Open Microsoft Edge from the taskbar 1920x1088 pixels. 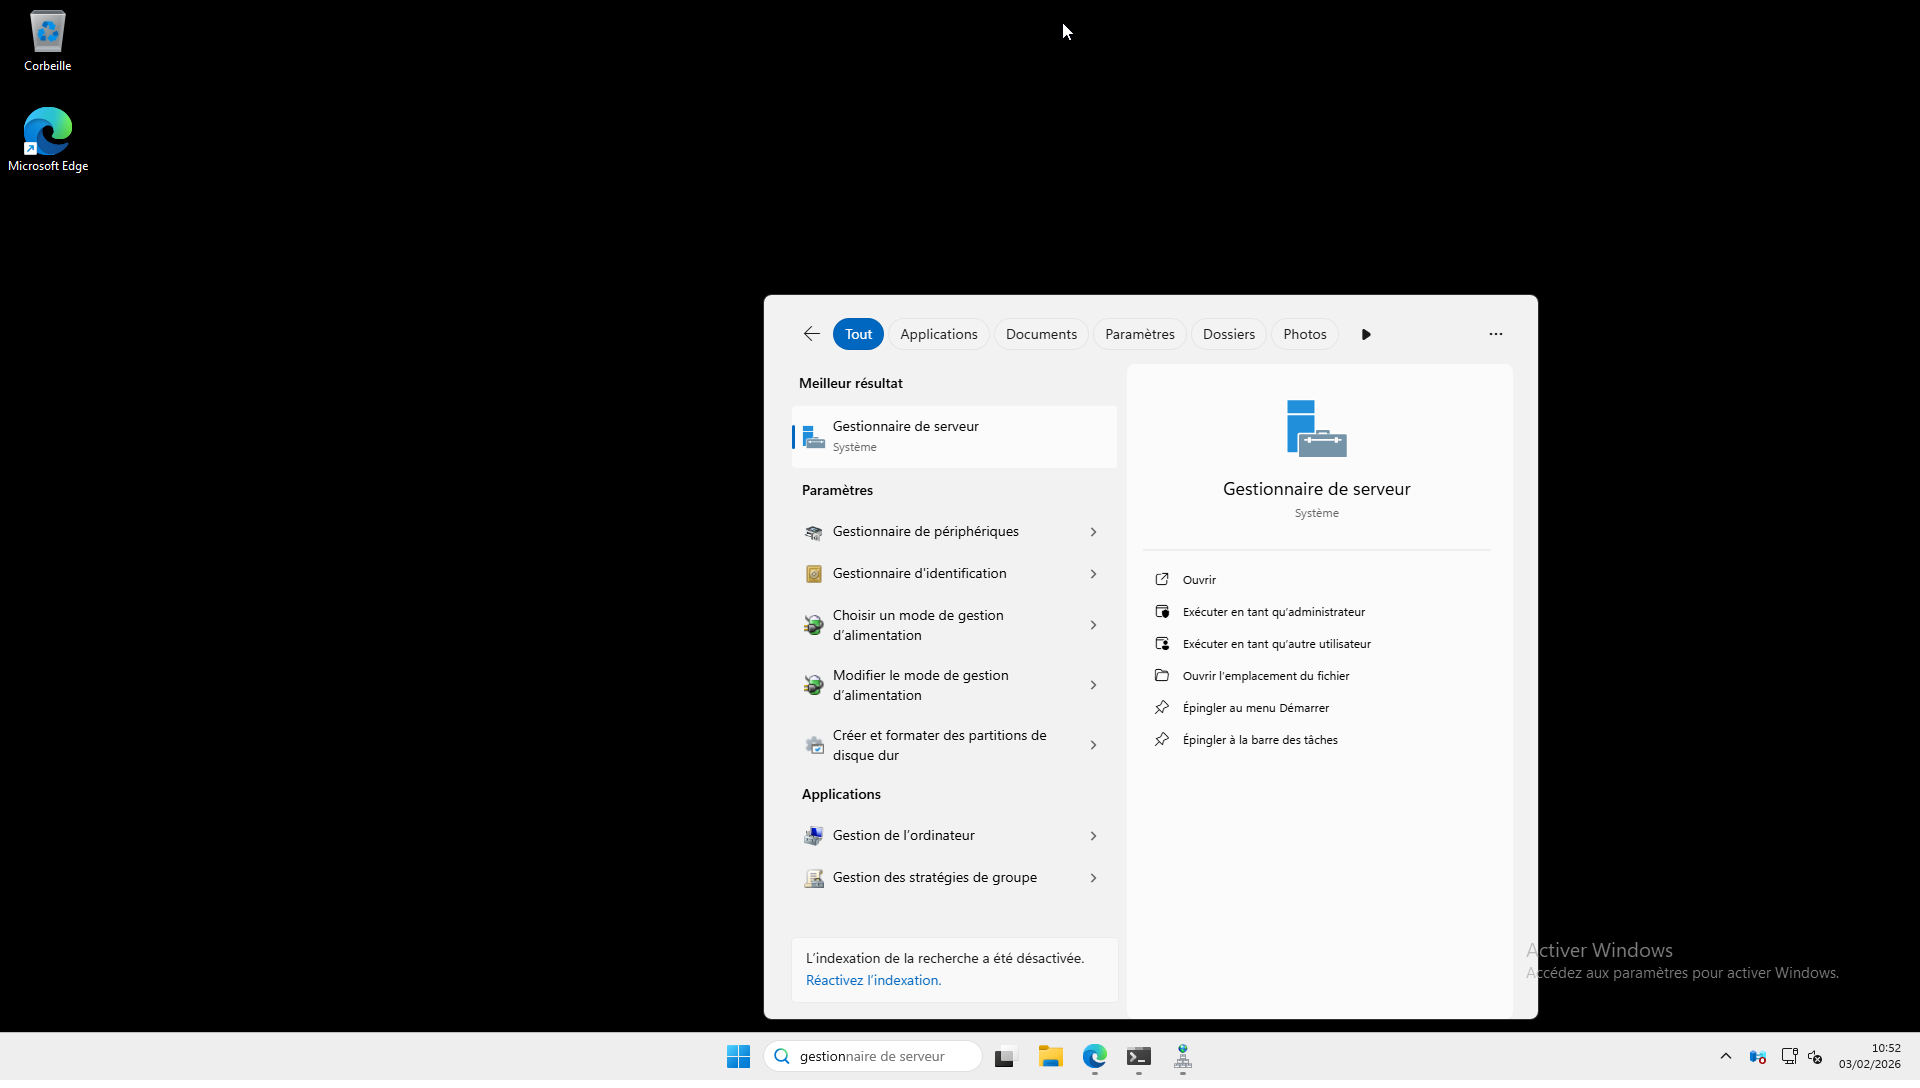[x=1095, y=1057]
